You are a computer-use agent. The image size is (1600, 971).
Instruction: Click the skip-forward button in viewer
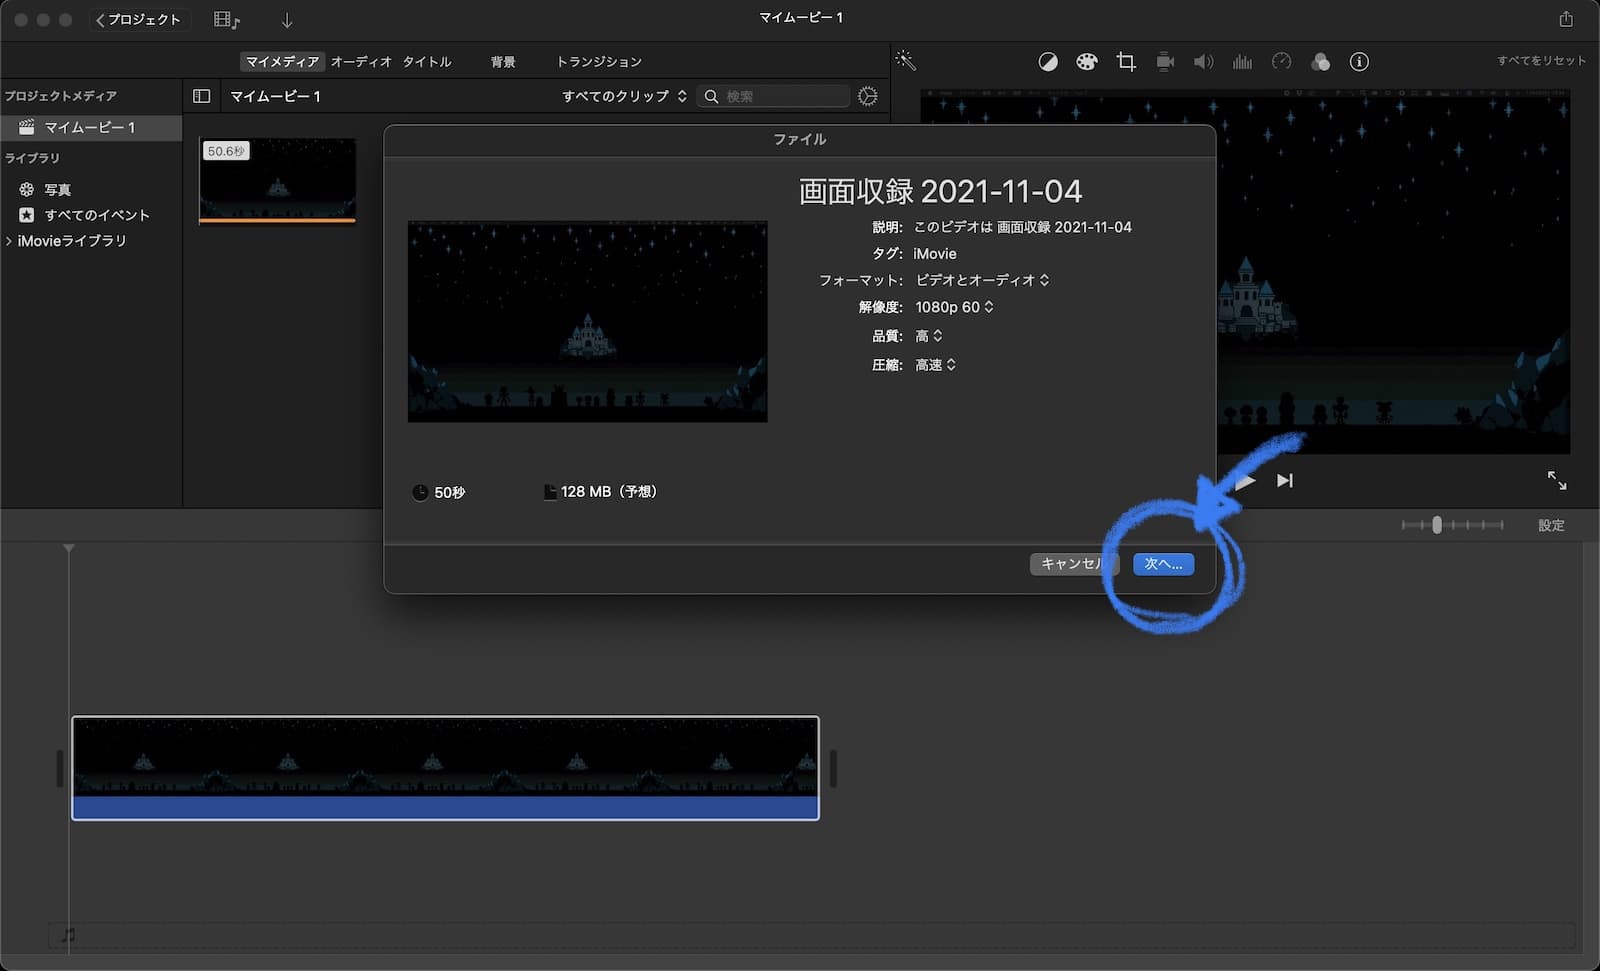(x=1285, y=481)
